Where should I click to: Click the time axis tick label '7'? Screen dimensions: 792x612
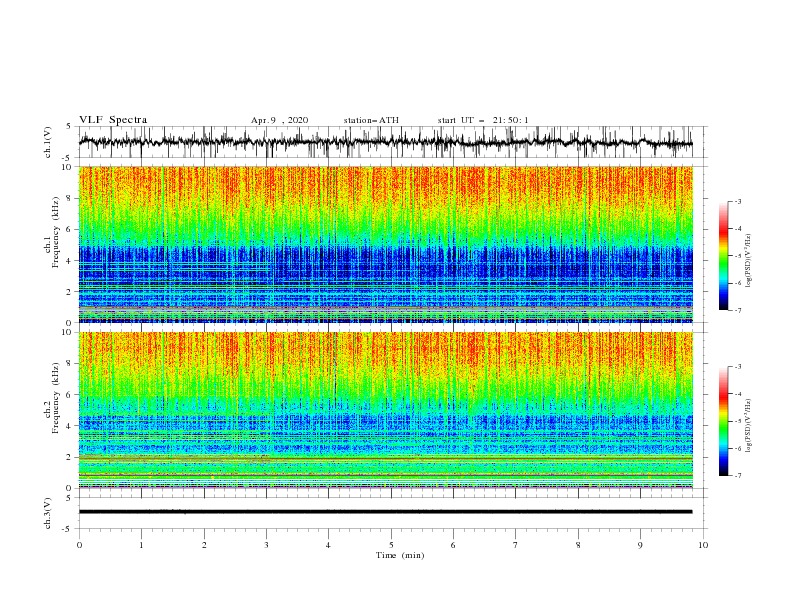coord(516,545)
